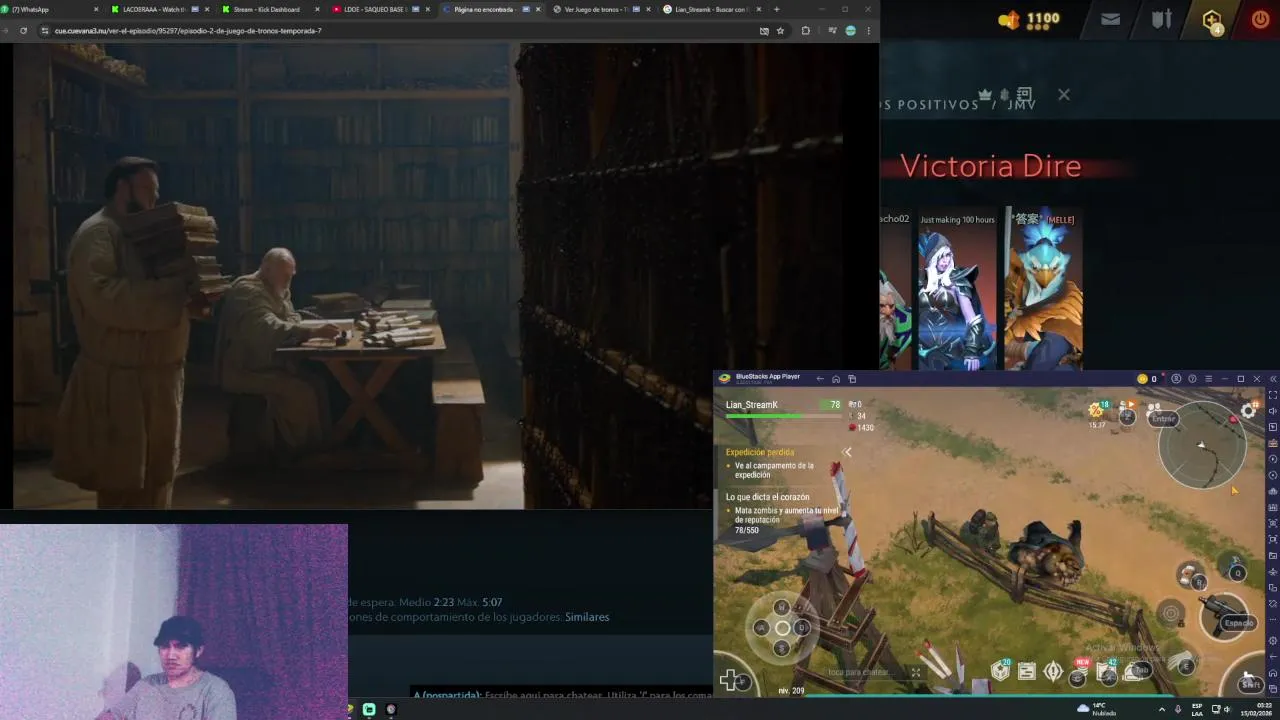Go back in BlueStacks title bar
Screen dimensions: 1280x720
(x=820, y=379)
